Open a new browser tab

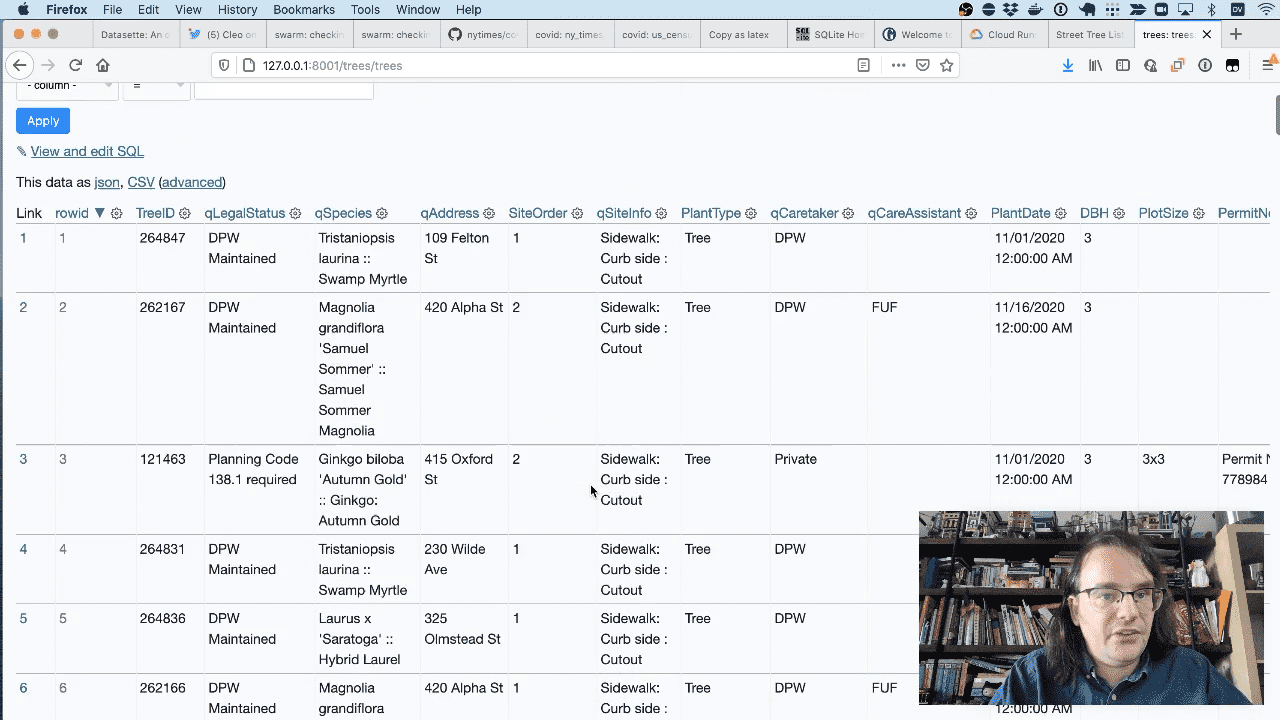[x=1236, y=34]
